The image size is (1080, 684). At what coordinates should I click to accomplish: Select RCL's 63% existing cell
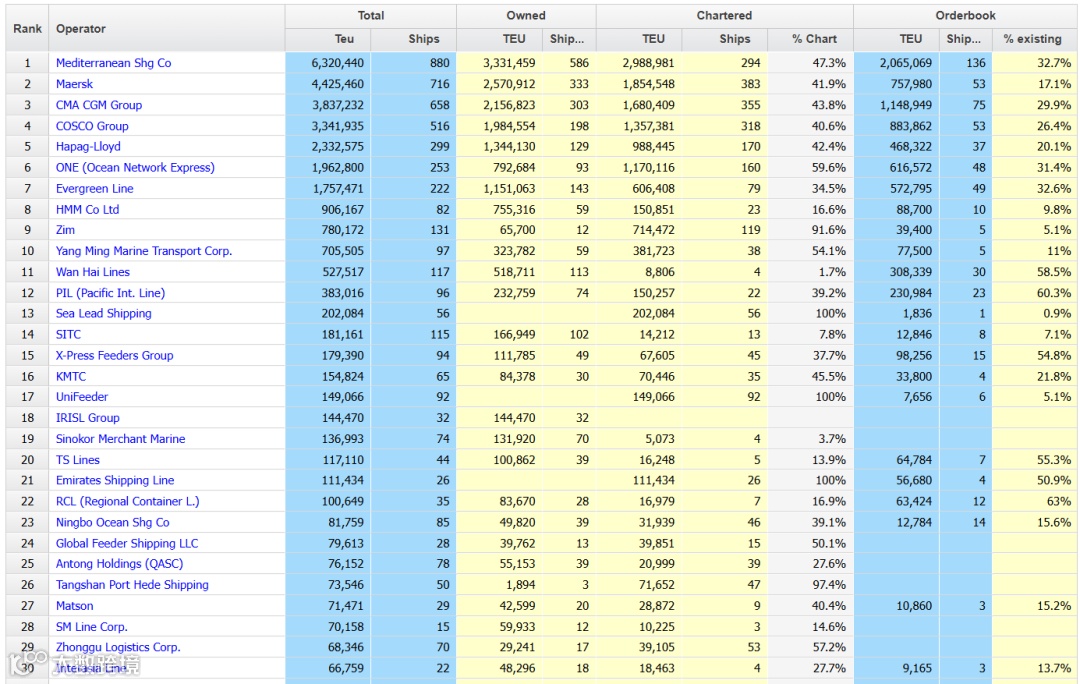[x=1034, y=501]
